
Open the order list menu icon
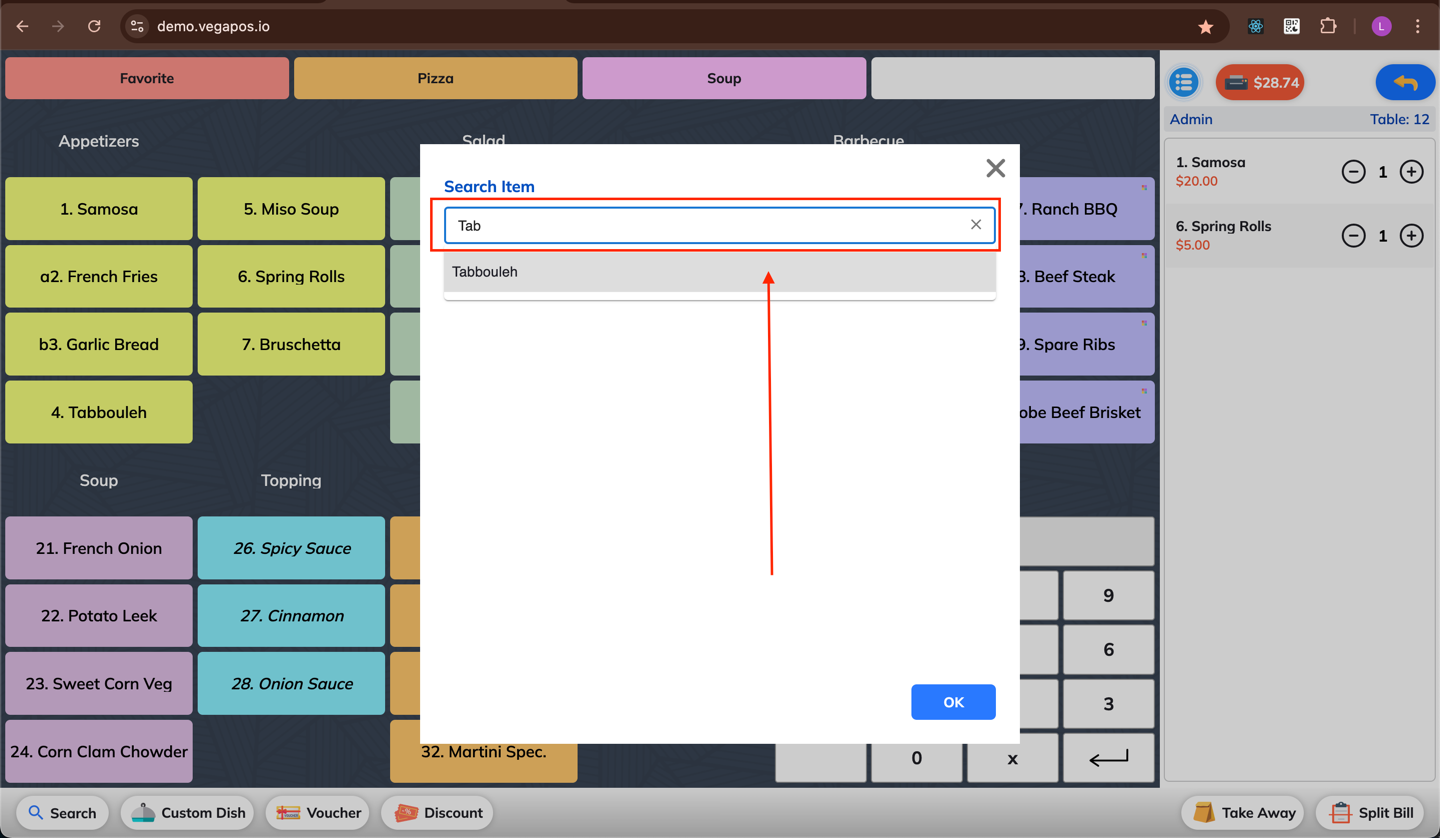[1184, 82]
